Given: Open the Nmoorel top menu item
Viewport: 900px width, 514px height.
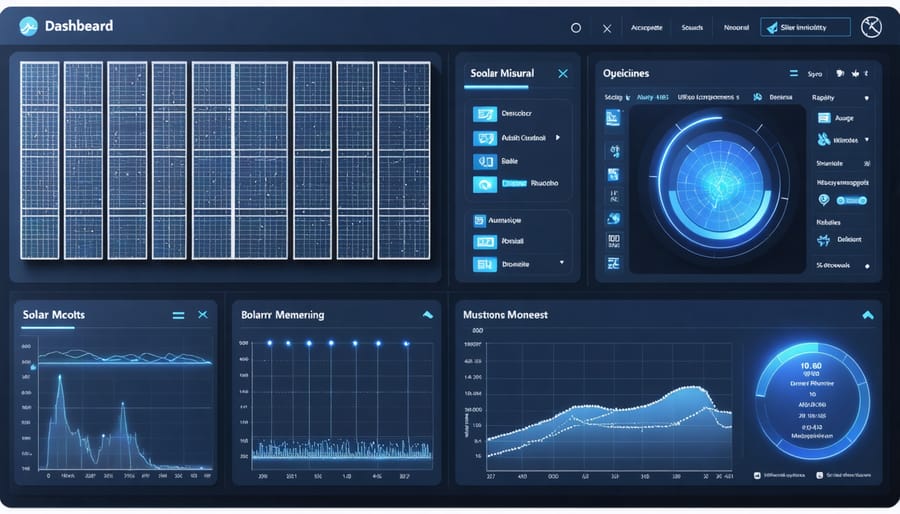Looking at the screenshot, I should tap(736, 28).
